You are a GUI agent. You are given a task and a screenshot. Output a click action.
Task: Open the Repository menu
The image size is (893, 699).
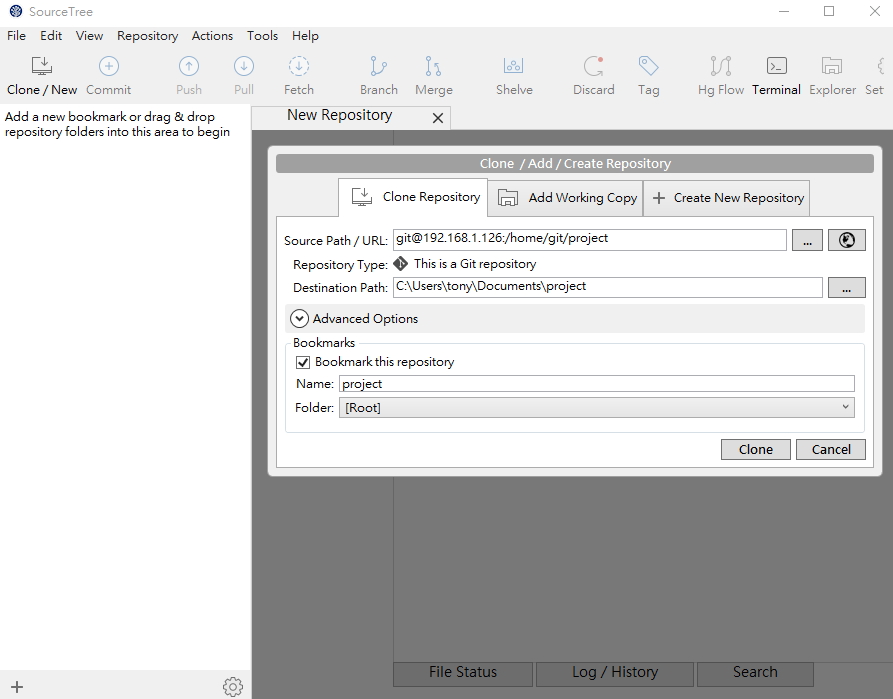[148, 36]
